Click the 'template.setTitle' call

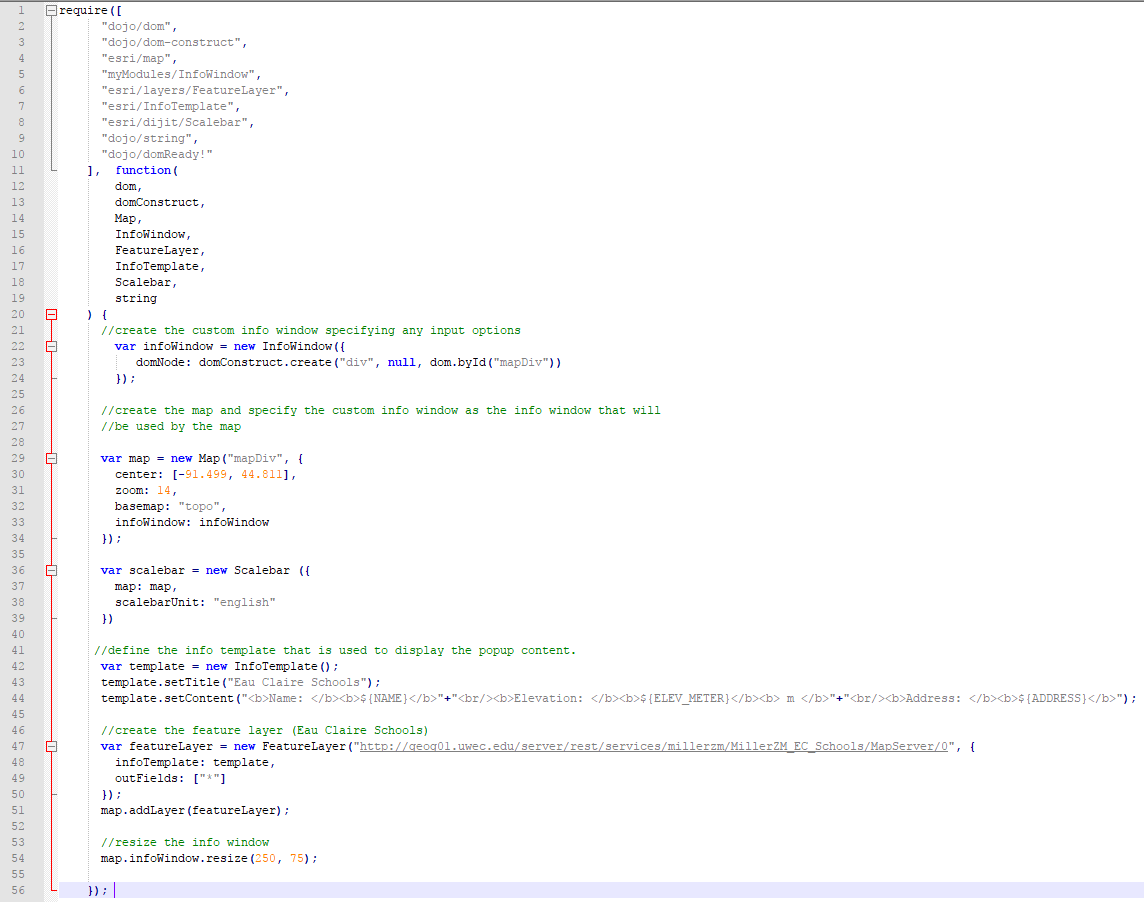[161, 682]
